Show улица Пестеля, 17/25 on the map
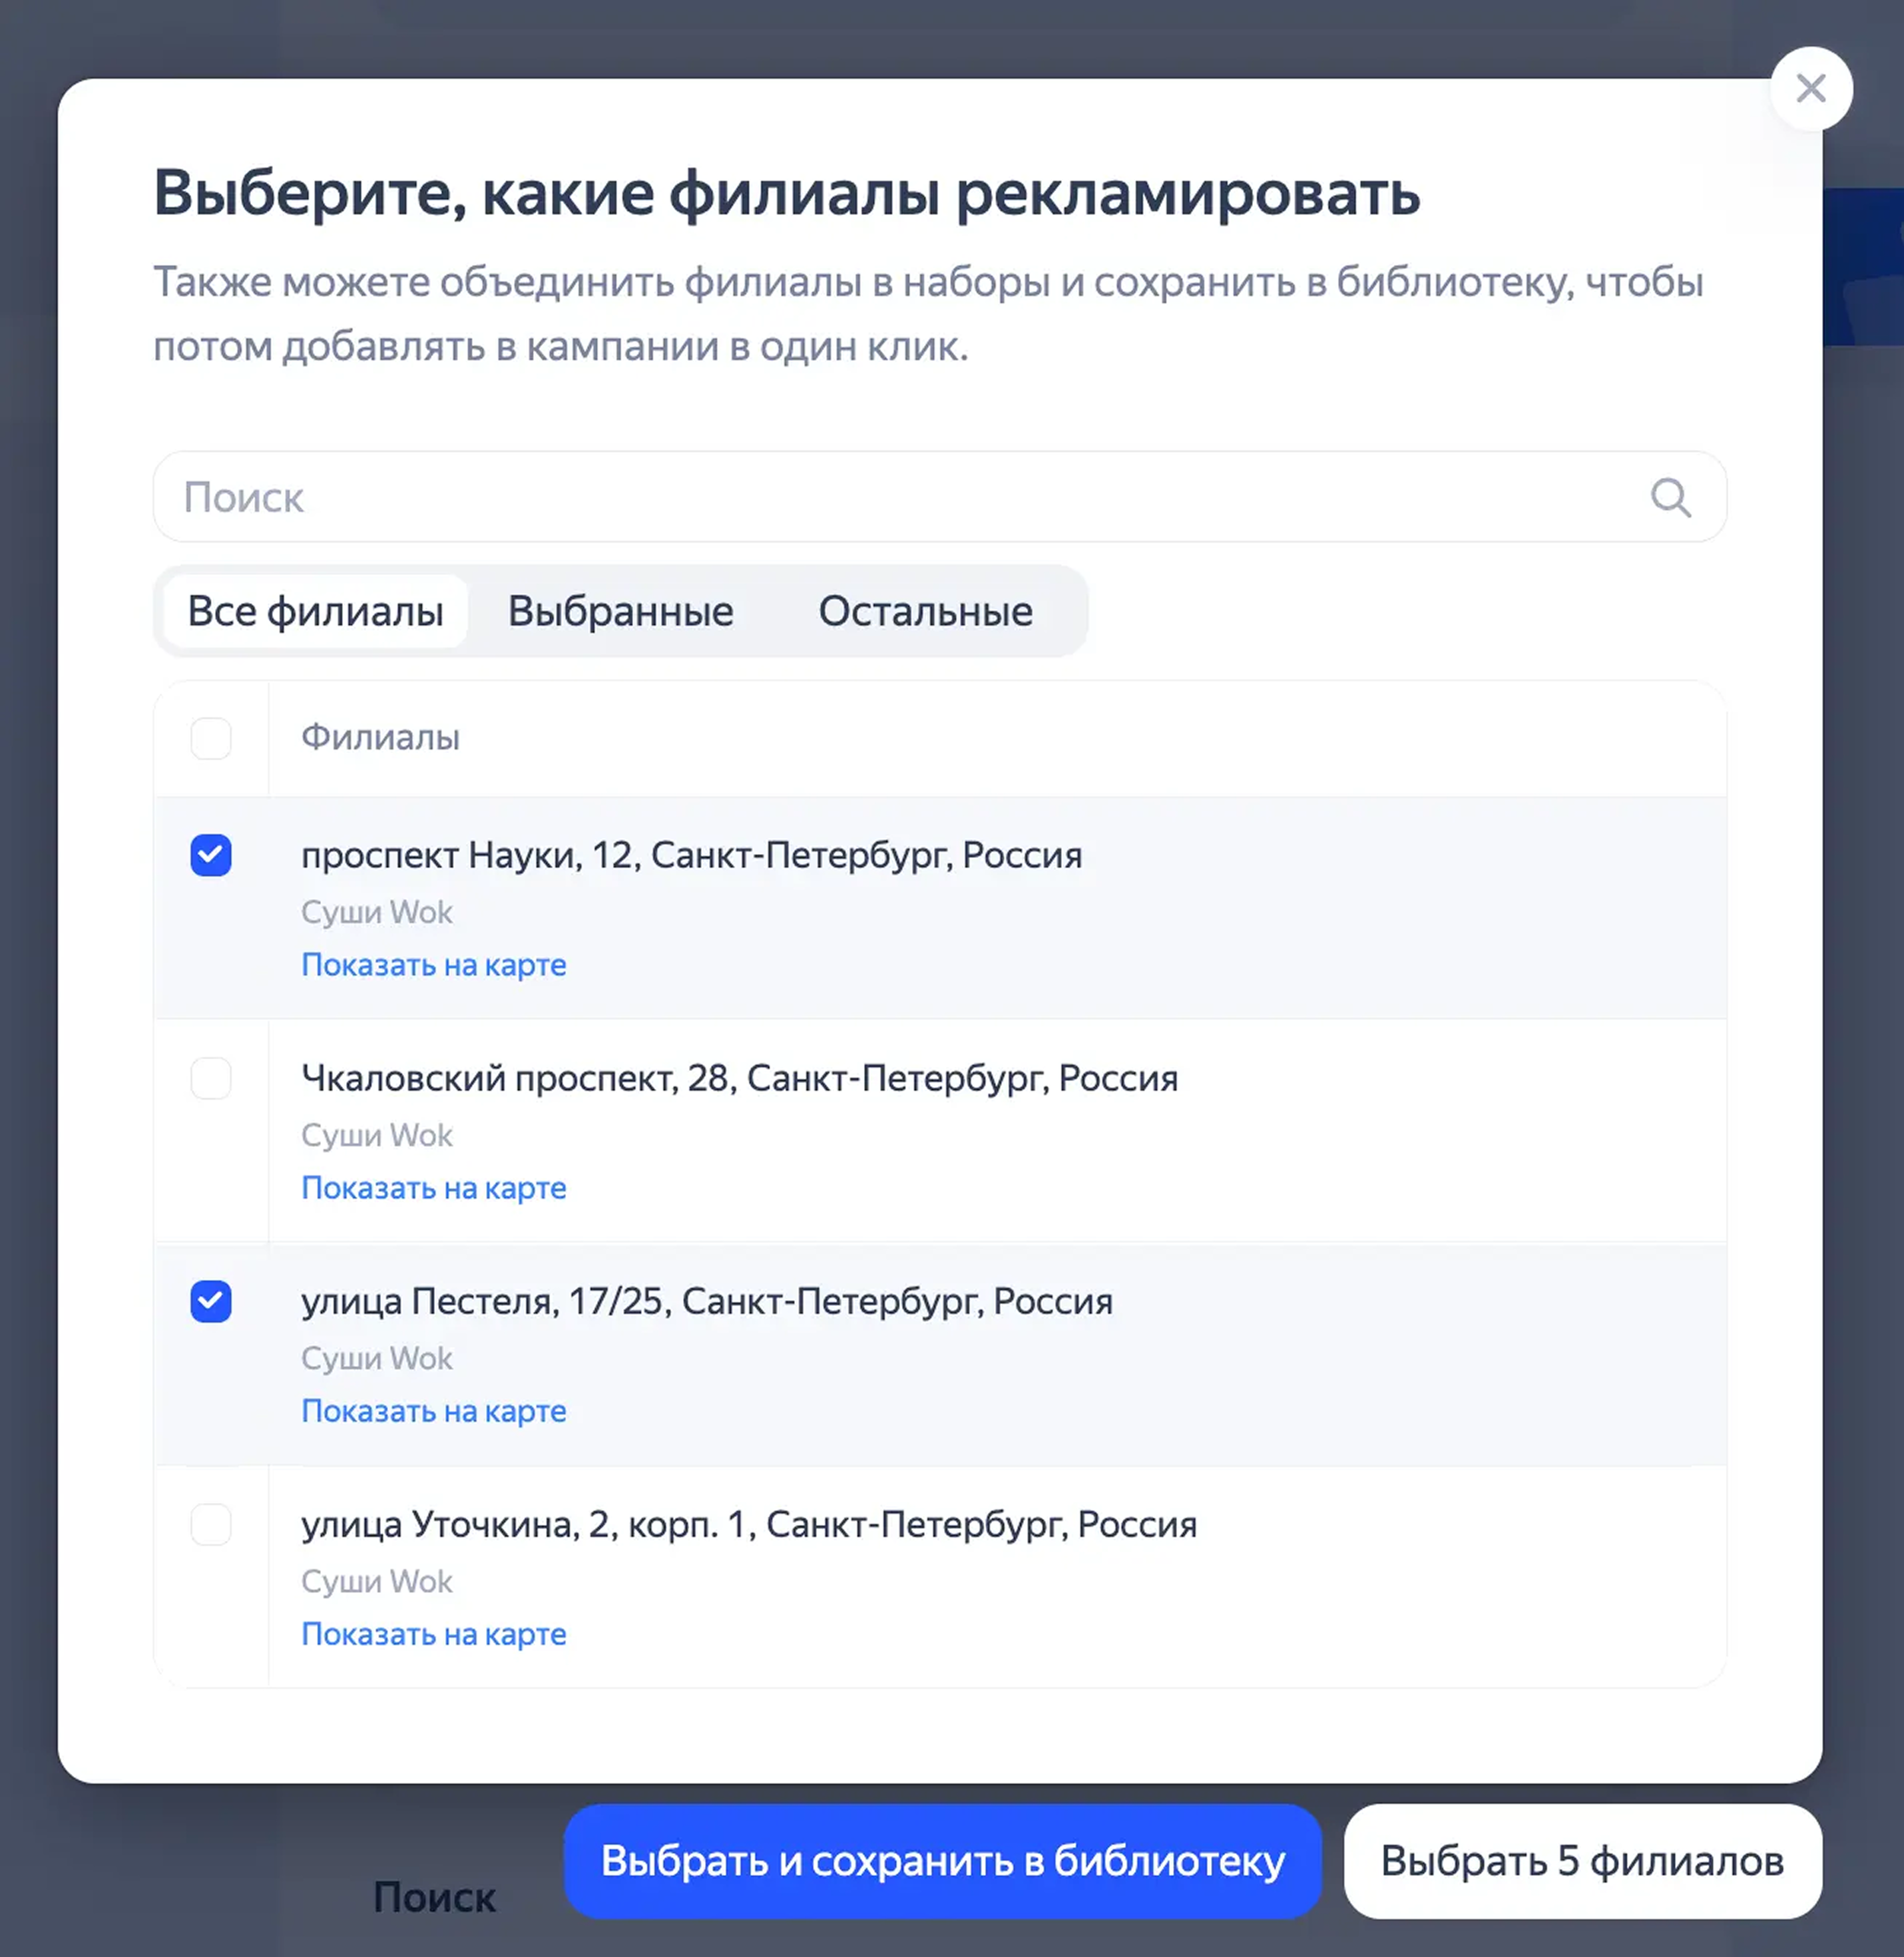 [x=433, y=1411]
